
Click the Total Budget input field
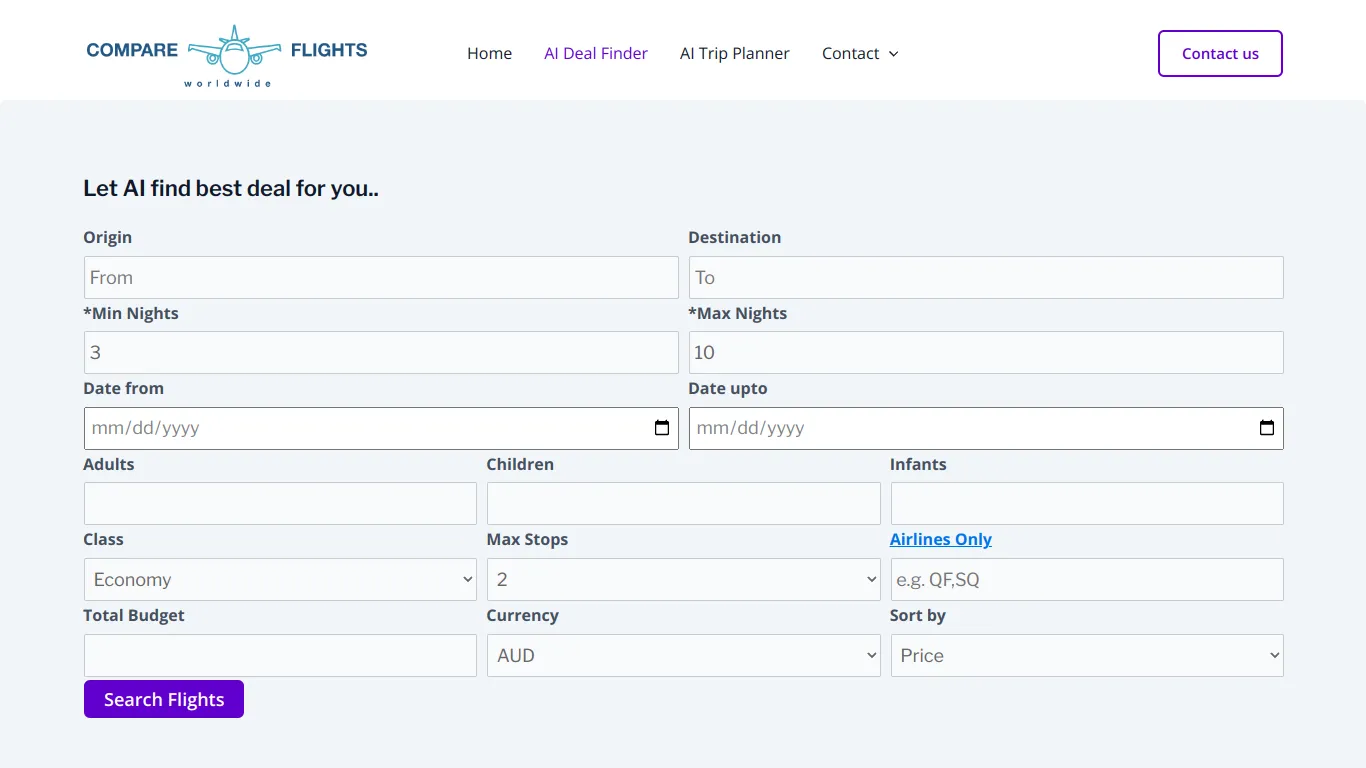[279, 655]
